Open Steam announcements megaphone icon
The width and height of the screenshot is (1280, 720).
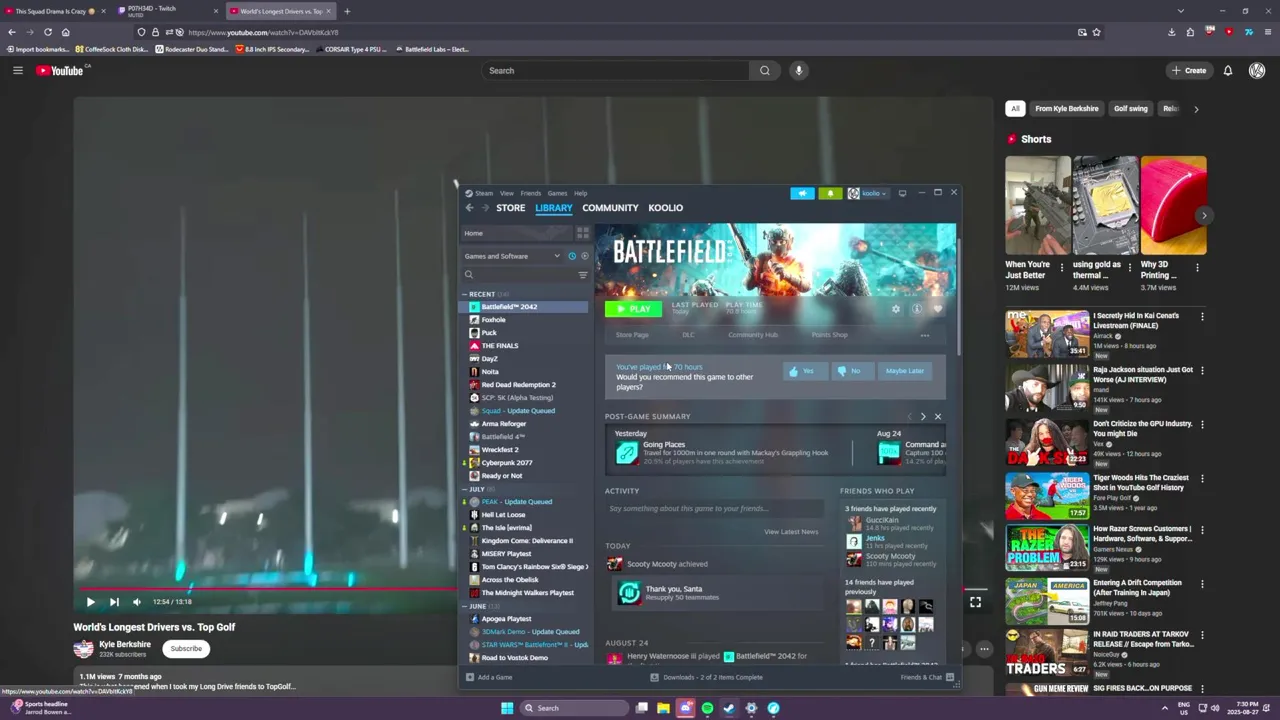click(802, 193)
